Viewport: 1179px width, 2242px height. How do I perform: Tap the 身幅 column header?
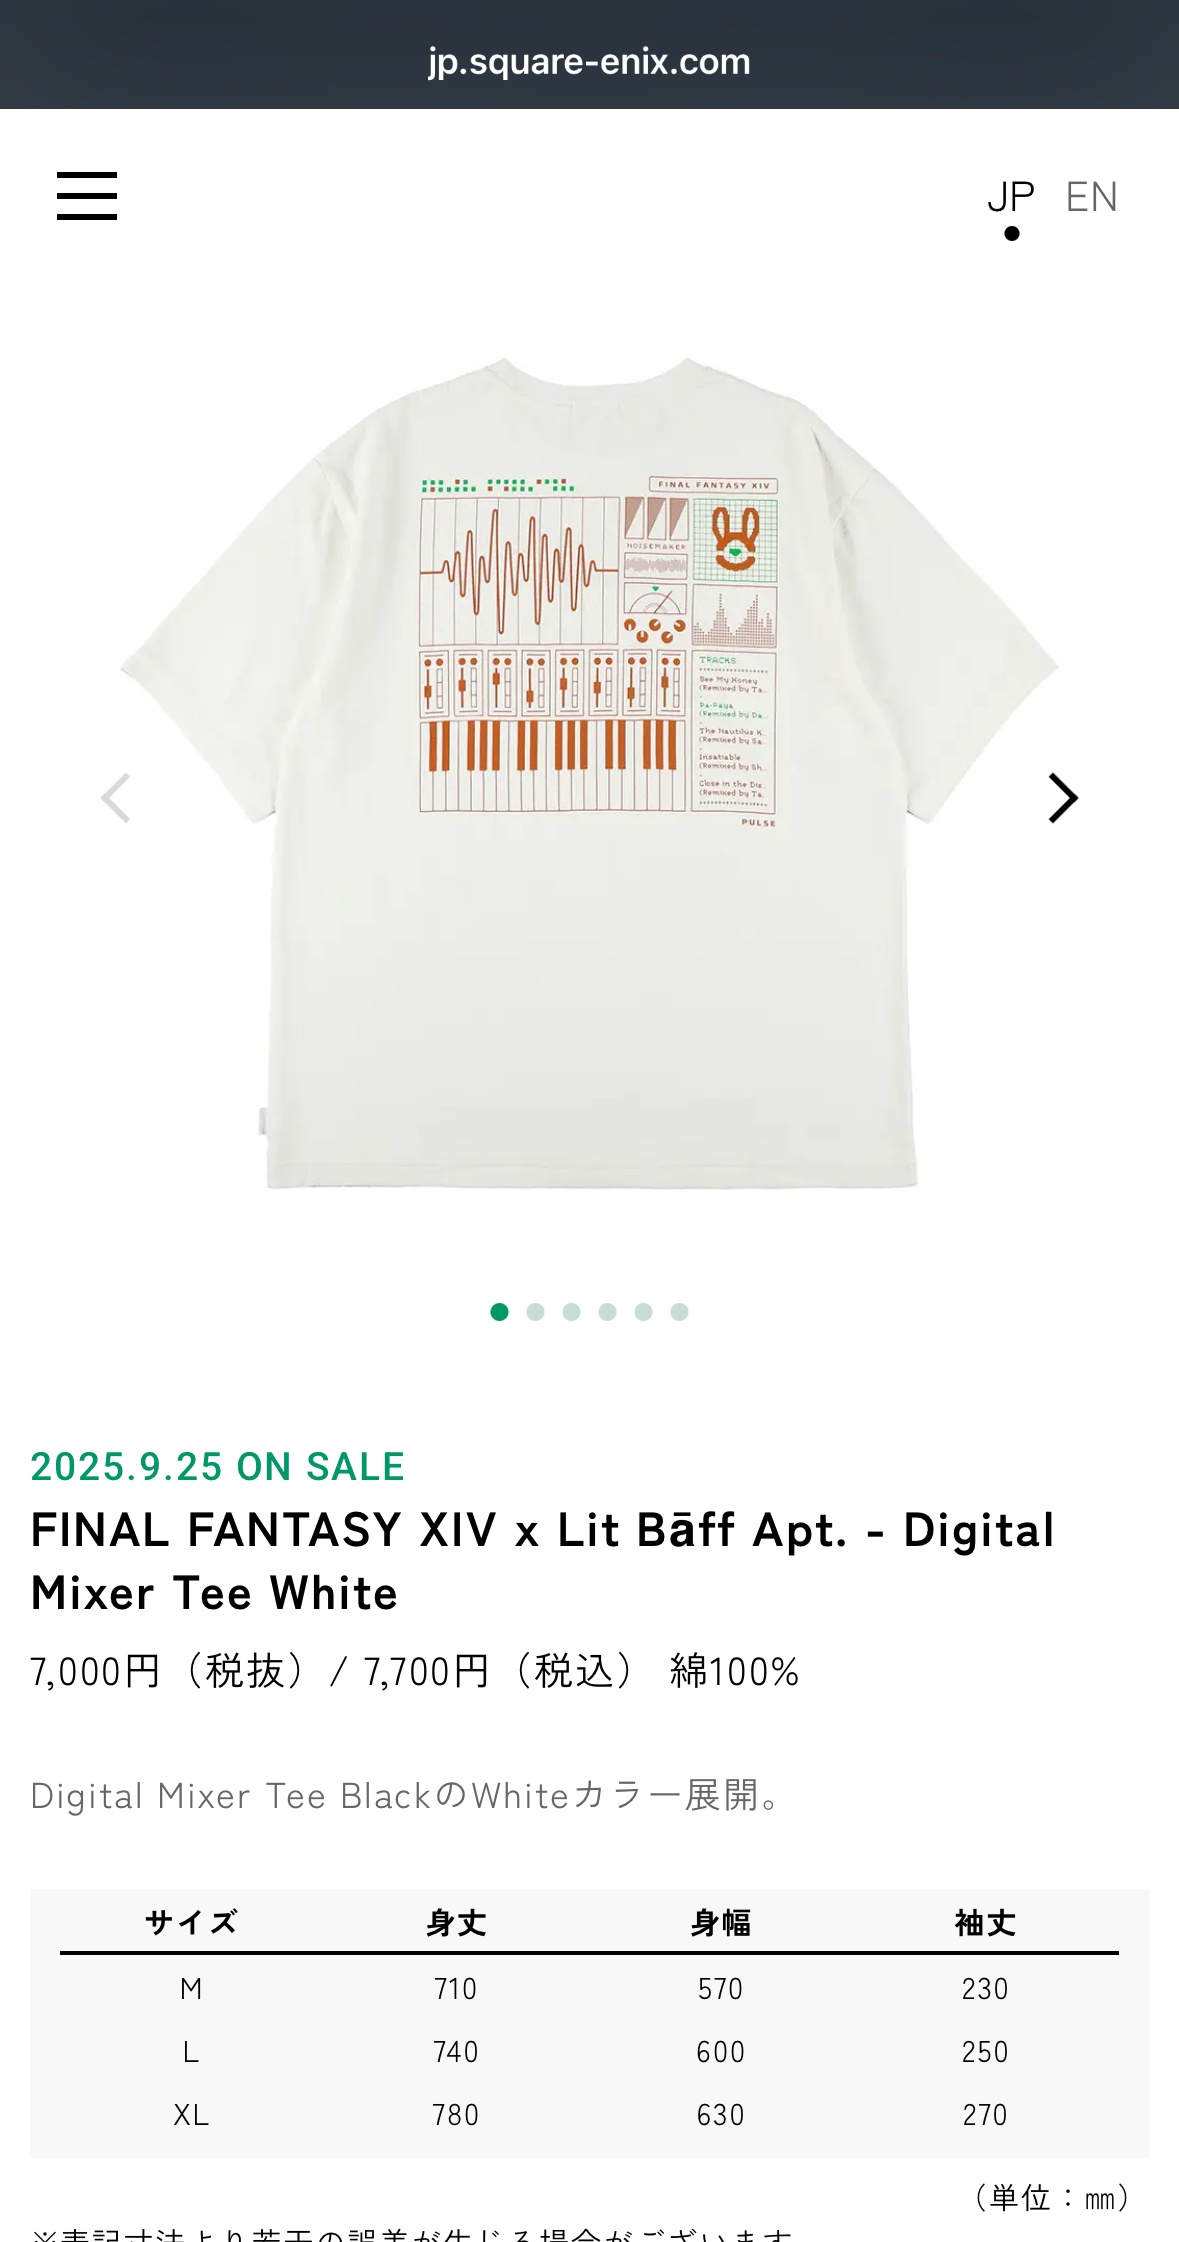click(x=720, y=1922)
